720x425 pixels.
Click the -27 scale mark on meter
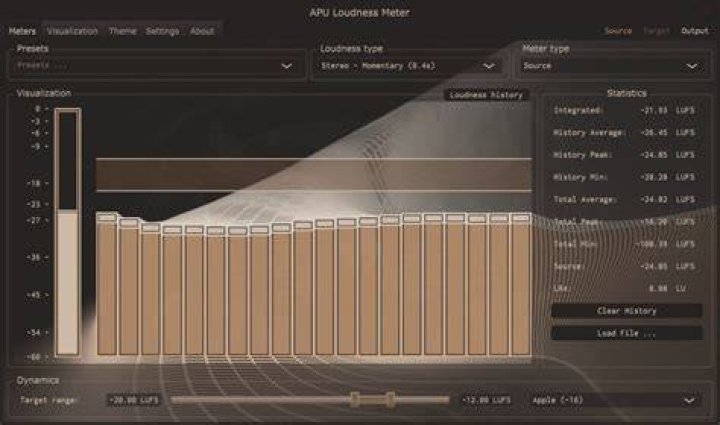coord(37,220)
